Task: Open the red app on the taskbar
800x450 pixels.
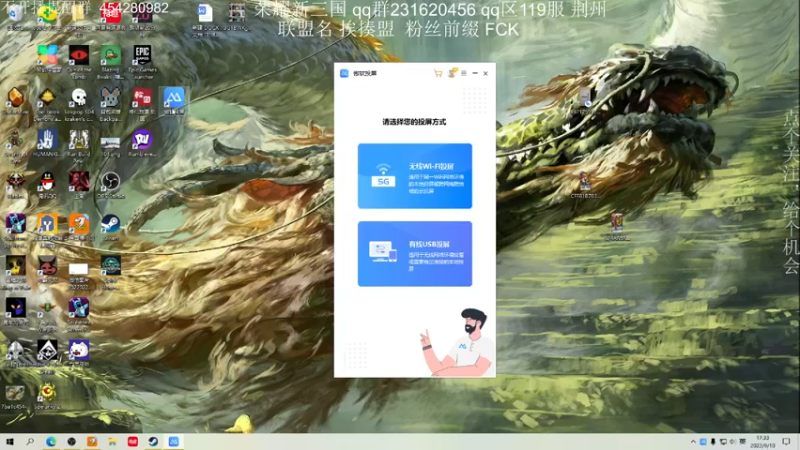Action: pyautogui.click(x=133, y=442)
